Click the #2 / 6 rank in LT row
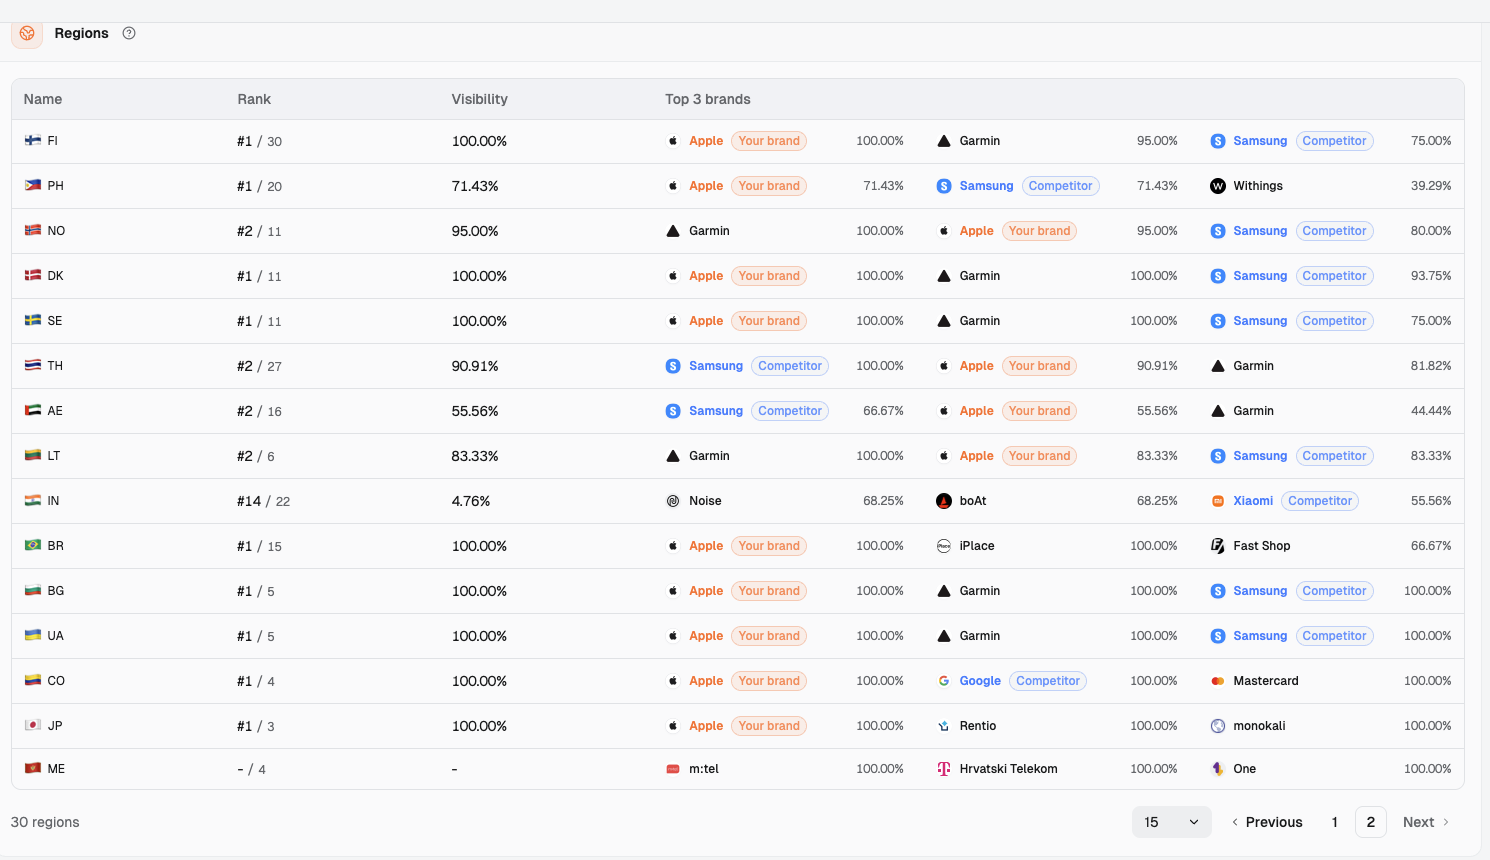The height and width of the screenshot is (860, 1490). [256, 456]
